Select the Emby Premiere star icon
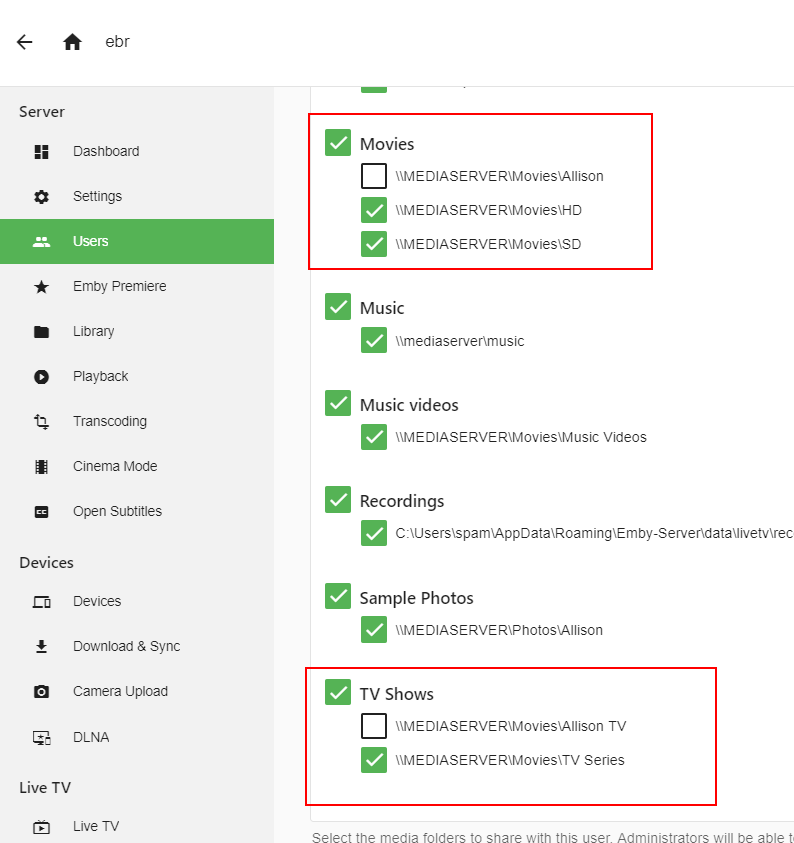This screenshot has height=843, width=794. [41, 287]
